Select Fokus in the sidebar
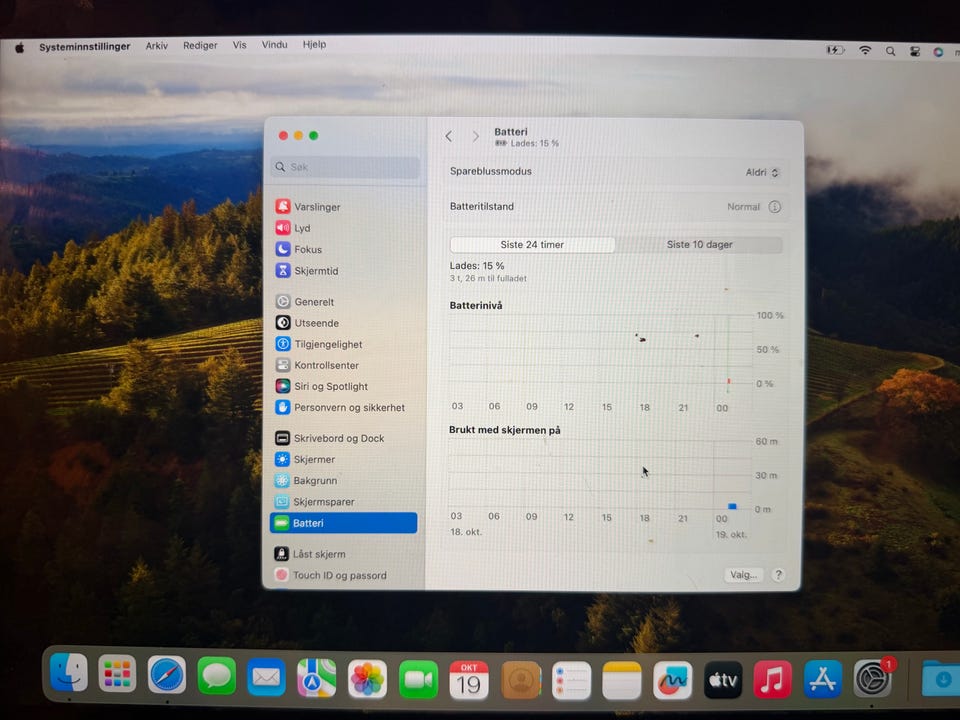 pos(299,249)
